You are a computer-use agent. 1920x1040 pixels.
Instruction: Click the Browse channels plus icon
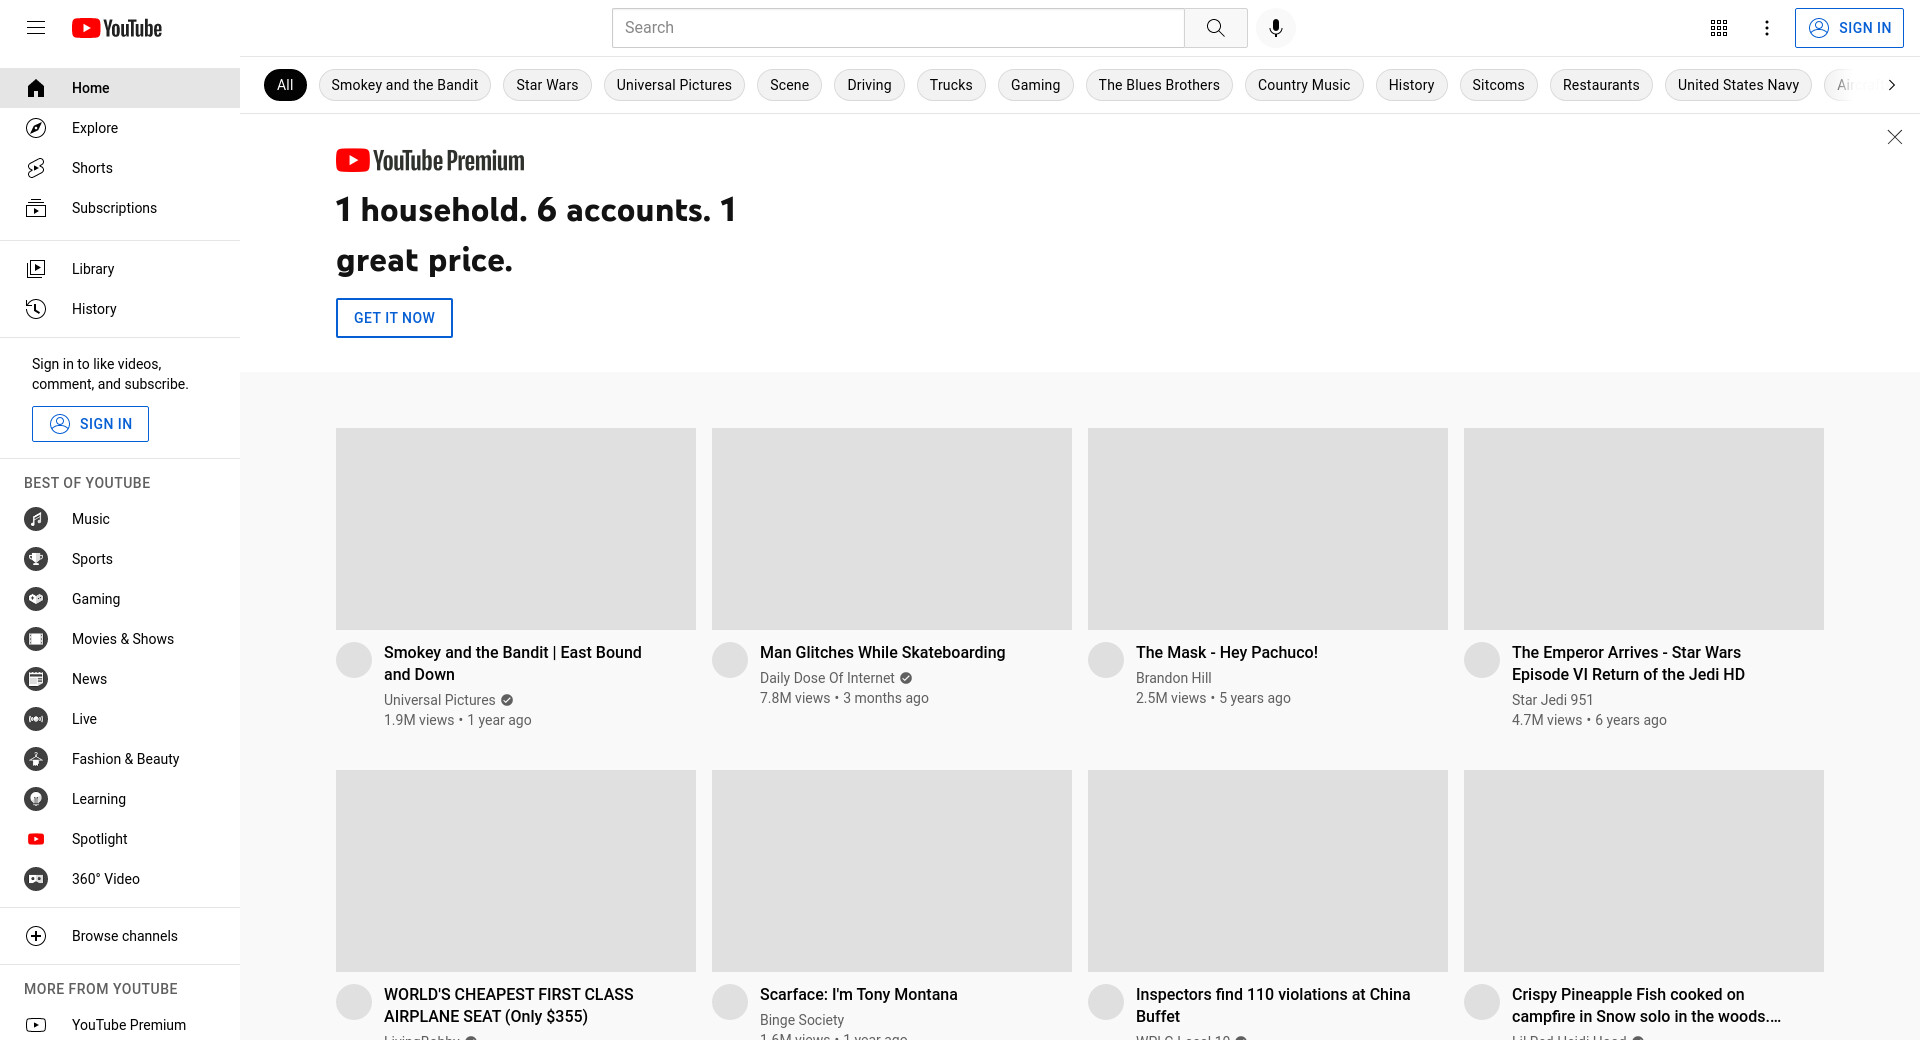point(36,936)
